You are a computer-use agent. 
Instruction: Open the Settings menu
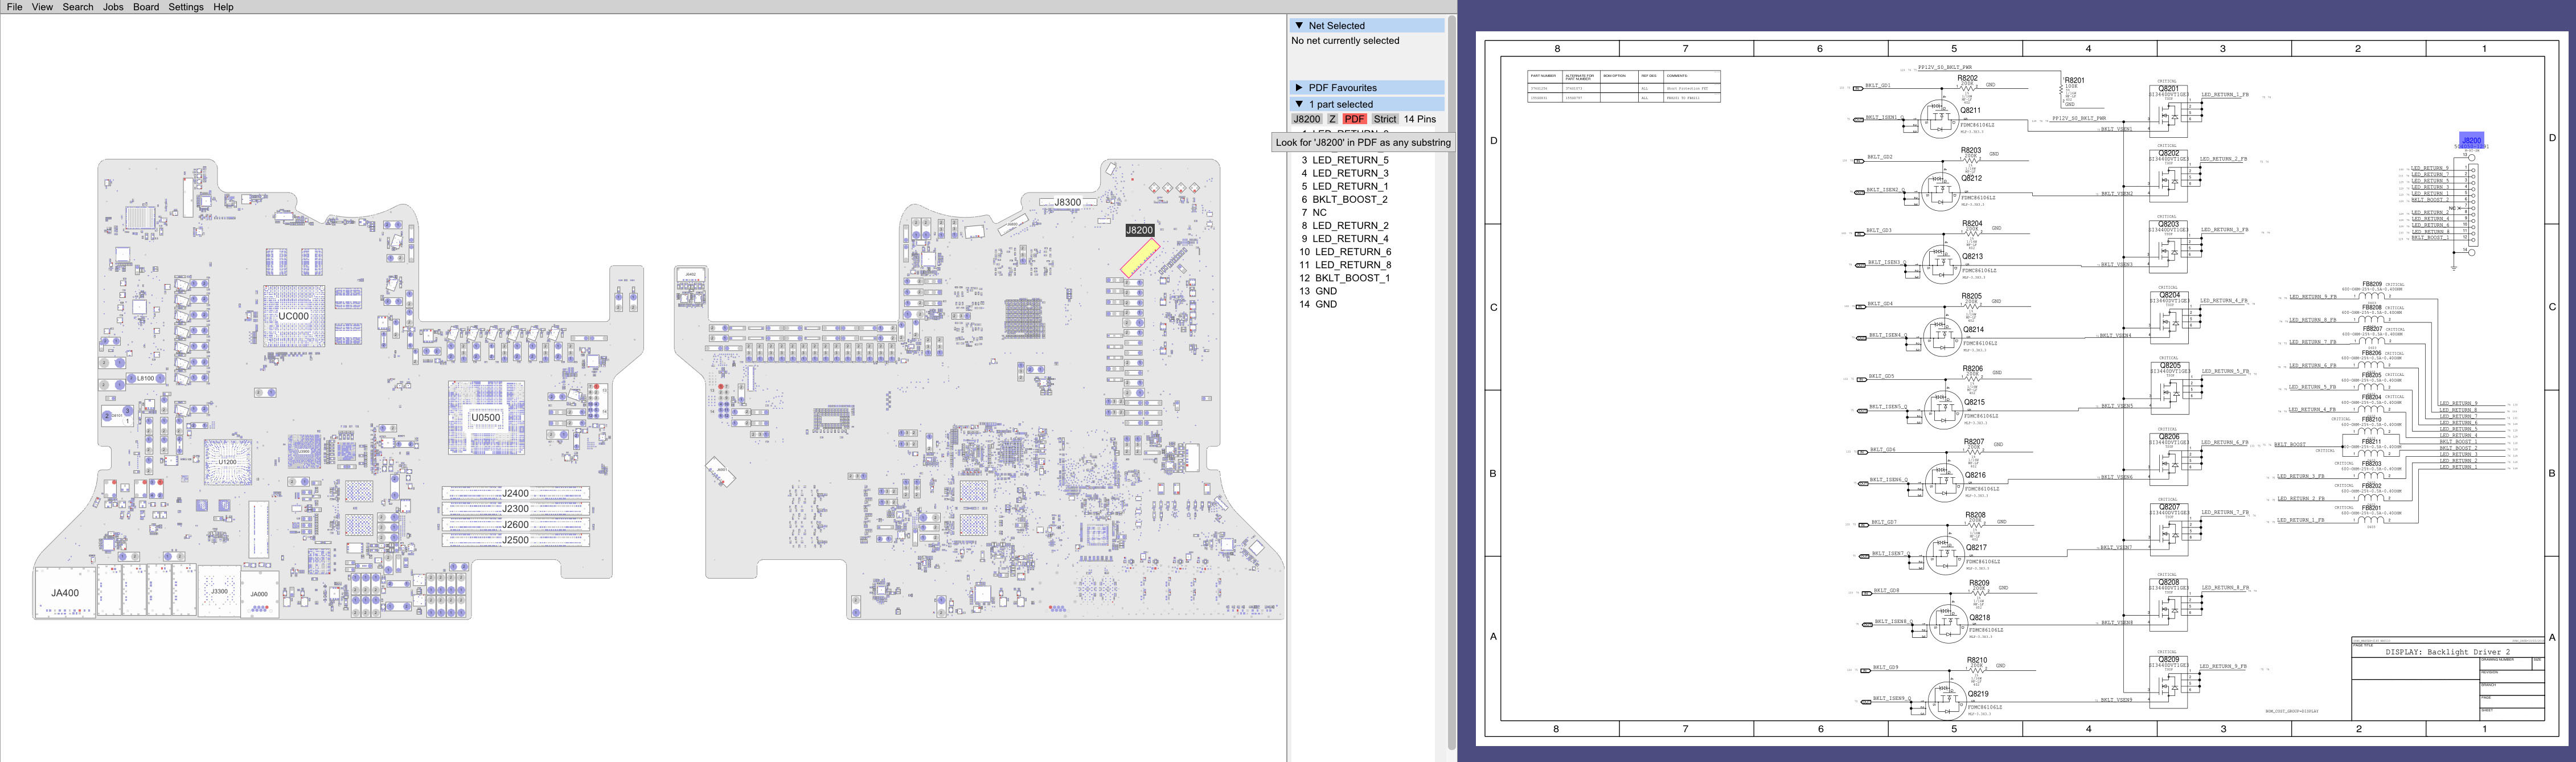pyautogui.click(x=186, y=7)
